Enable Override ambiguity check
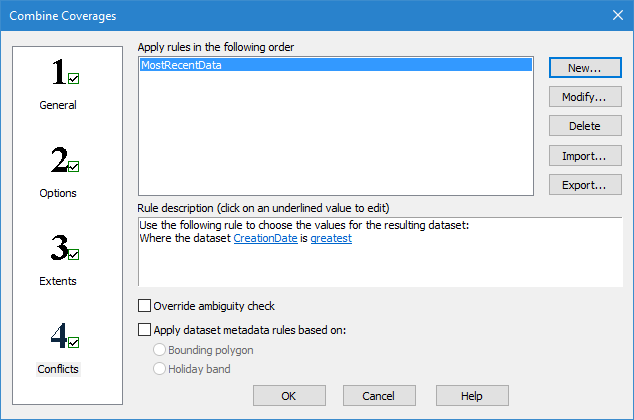This screenshot has width=634, height=420. pyautogui.click(x=145, y=306)
